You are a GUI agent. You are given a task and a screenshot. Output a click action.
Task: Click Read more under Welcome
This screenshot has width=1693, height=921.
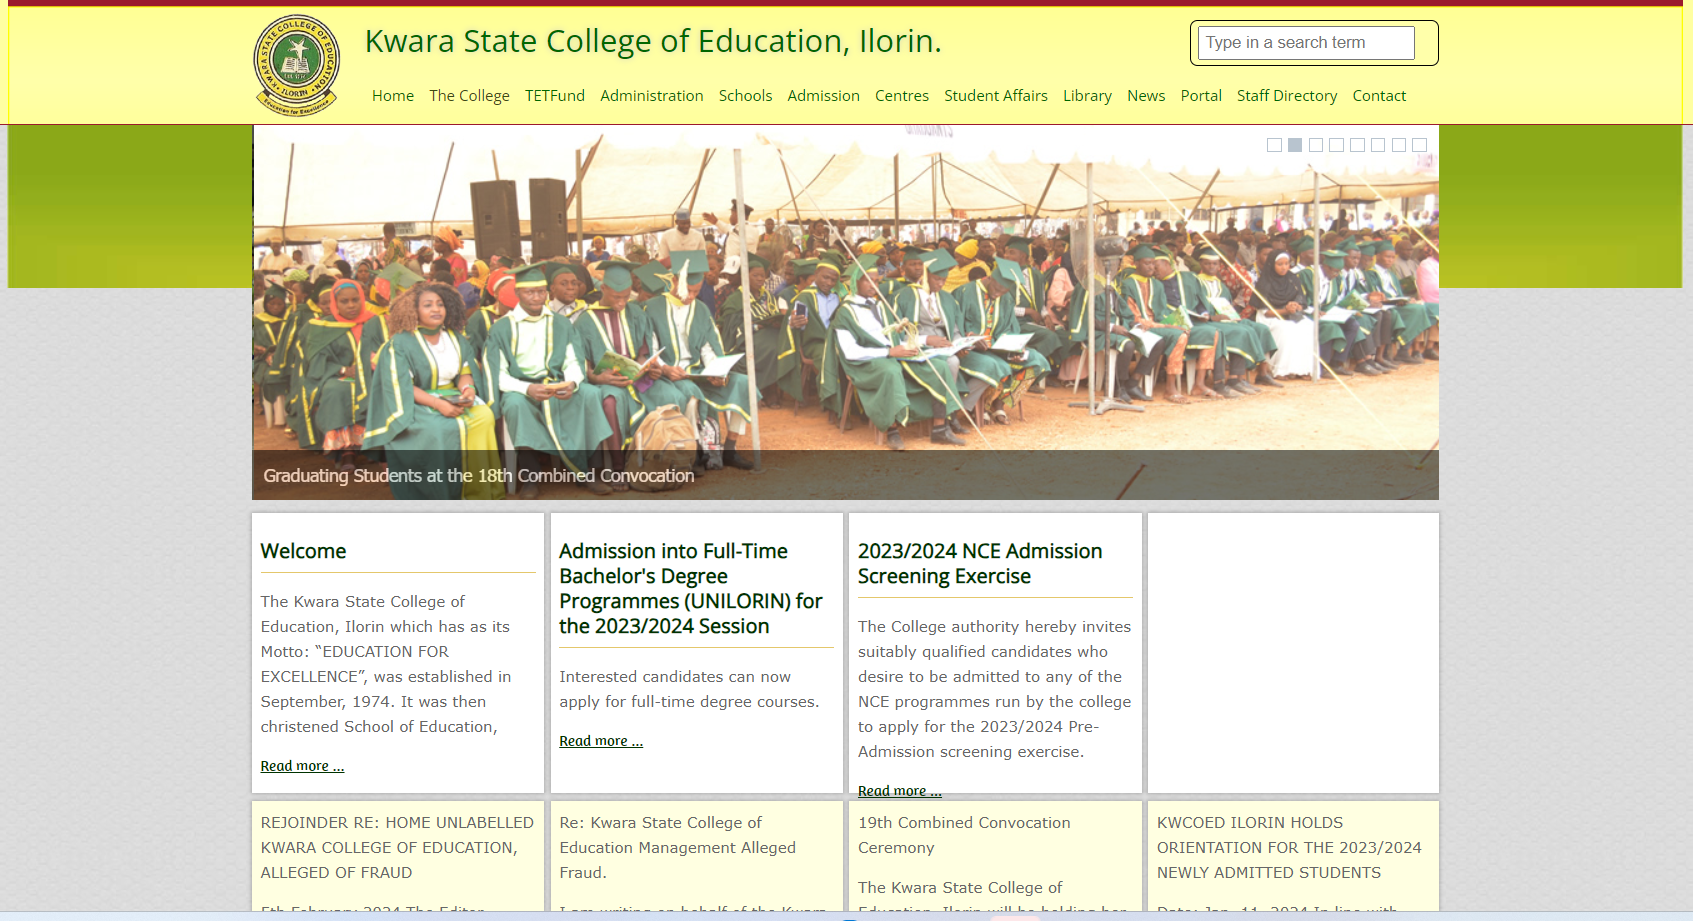click(x=302, y=766)
